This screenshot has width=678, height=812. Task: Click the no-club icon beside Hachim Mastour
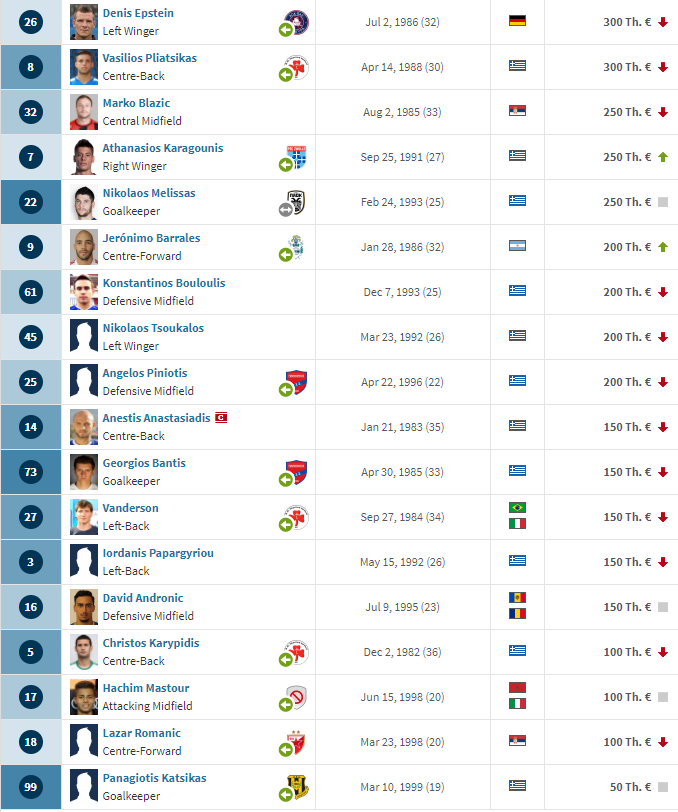(x=297, y=697)
